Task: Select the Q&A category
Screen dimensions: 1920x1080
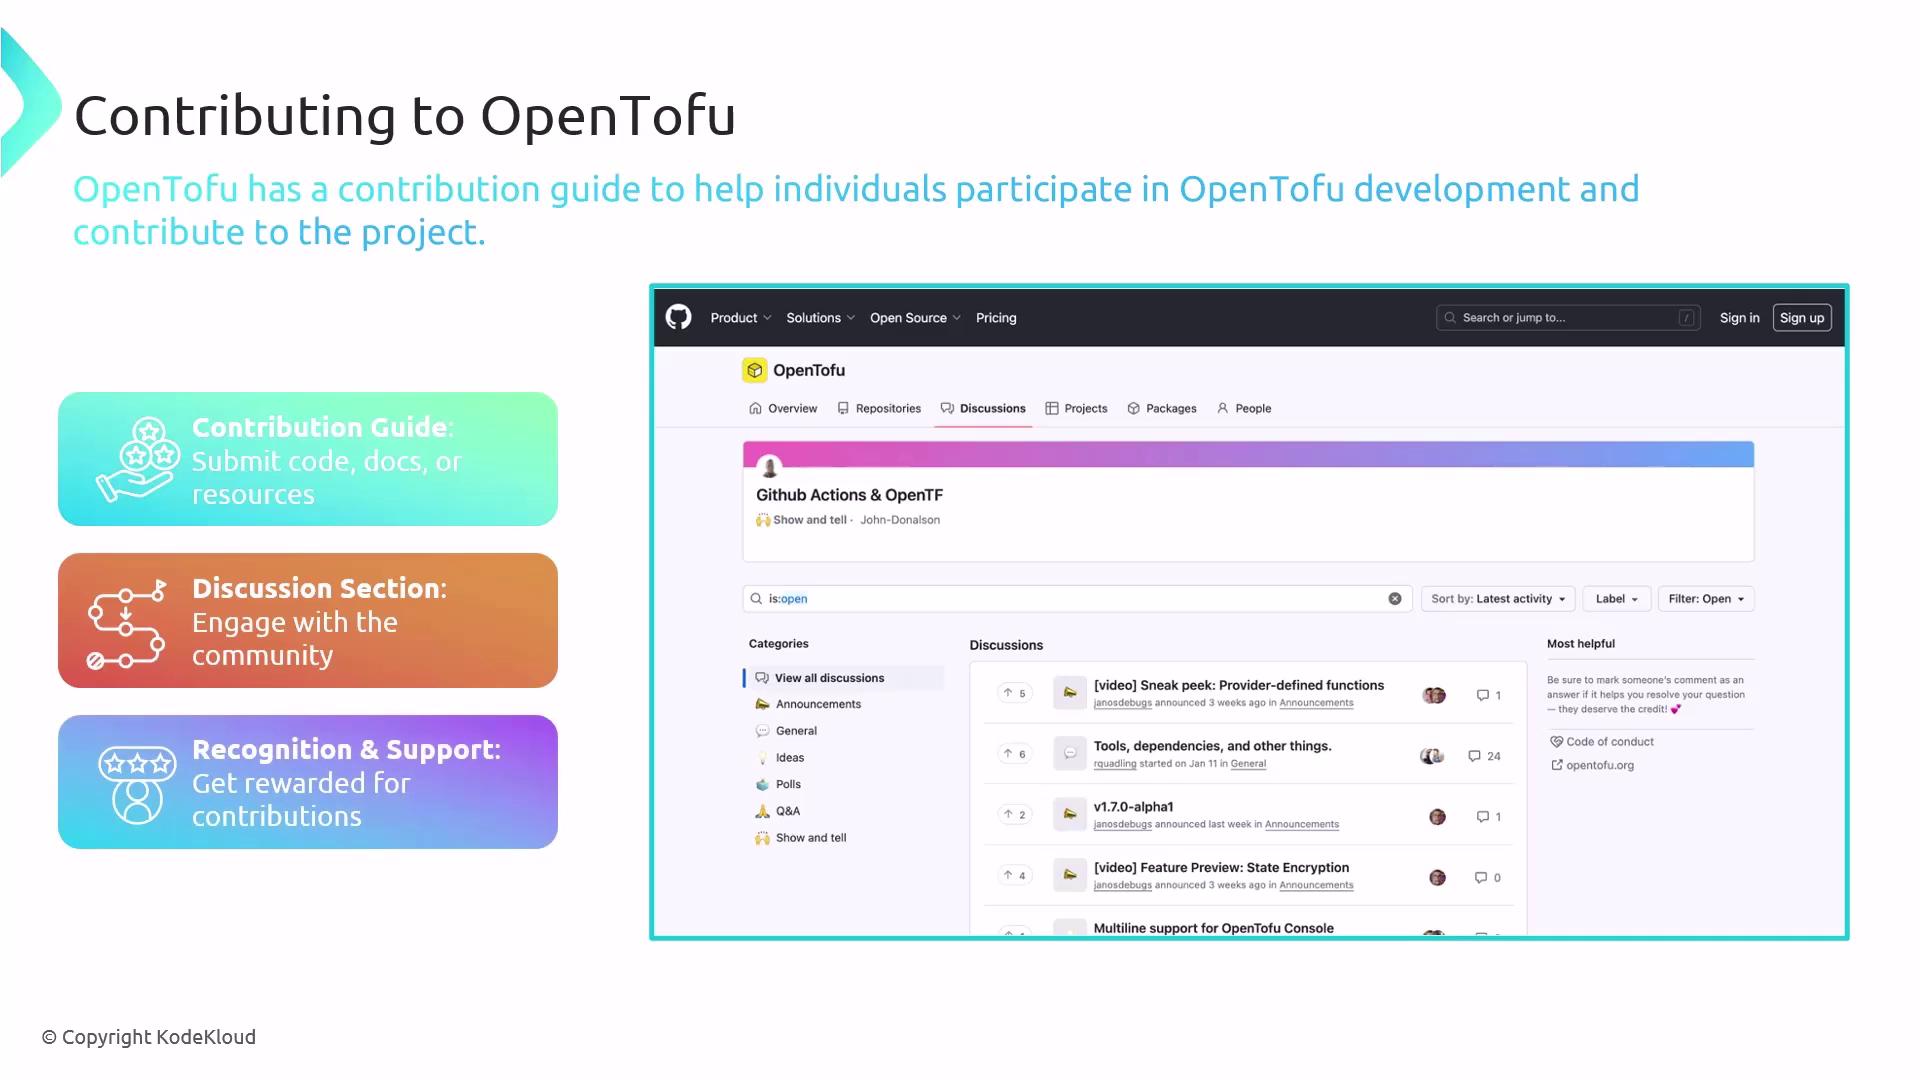Action: (x=787, y=811)
